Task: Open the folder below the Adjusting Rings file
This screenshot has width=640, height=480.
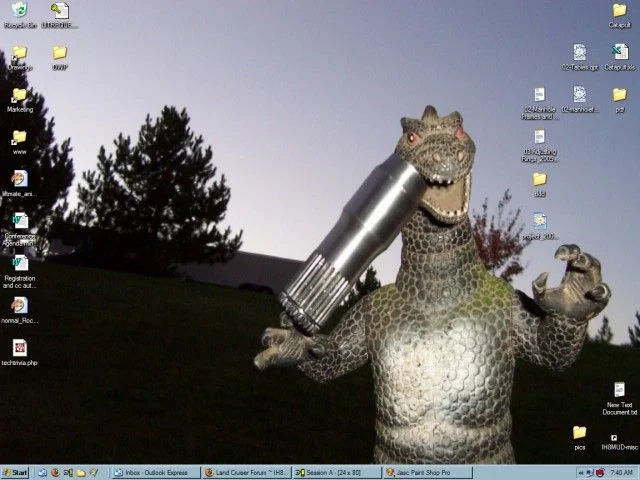Action: point(540,184)
